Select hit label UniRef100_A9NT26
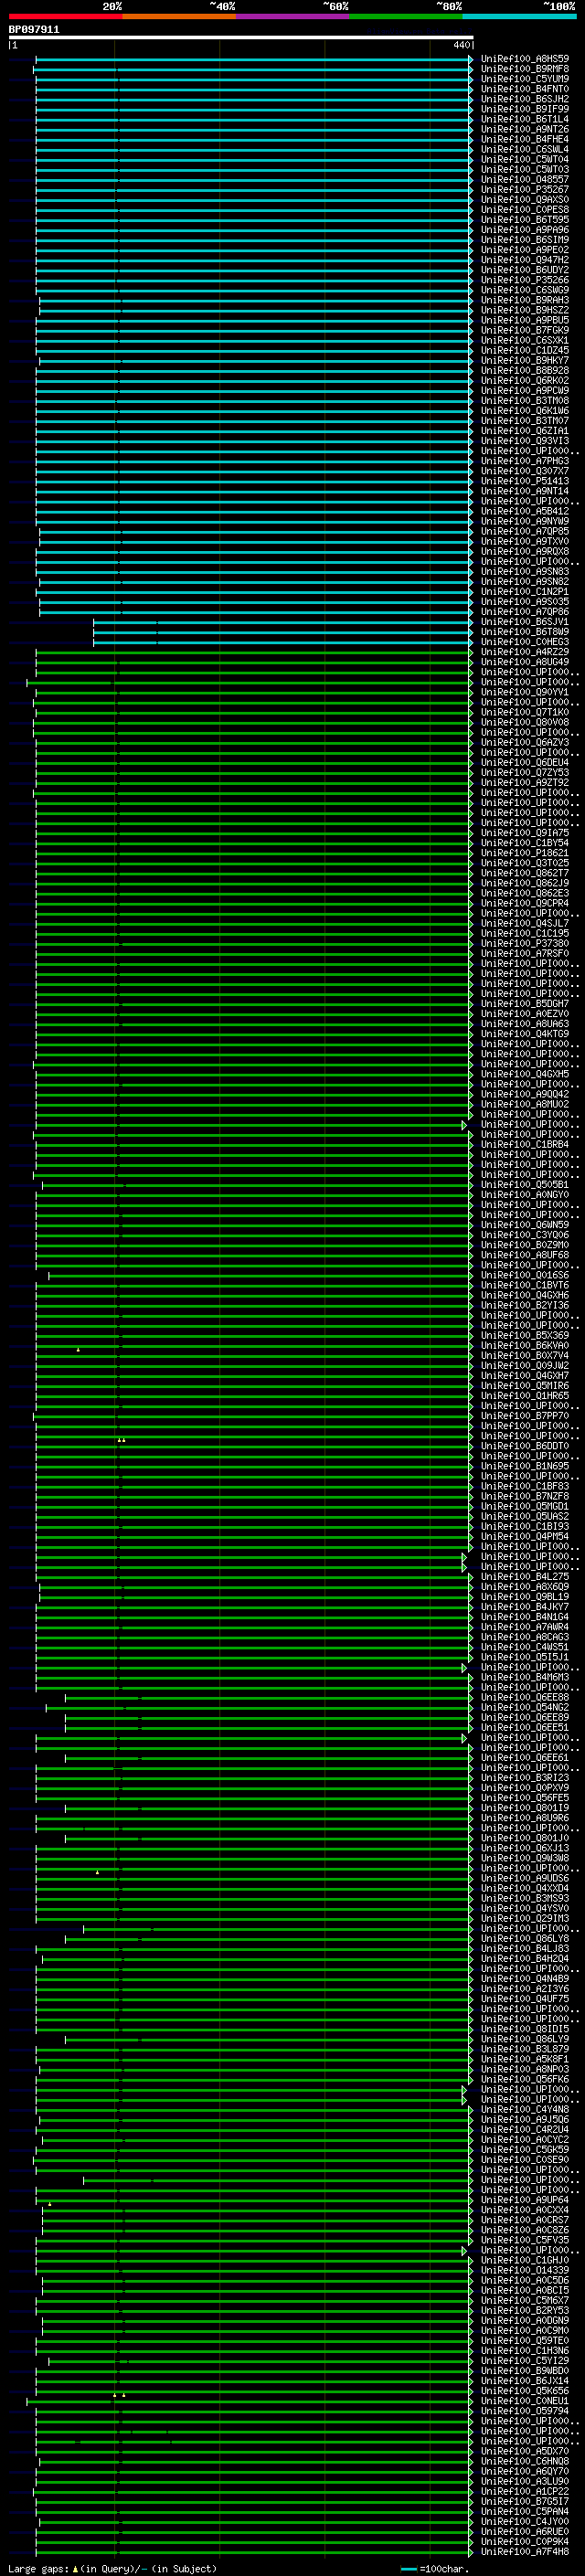The image size is (585, 2576). point(525,129)
